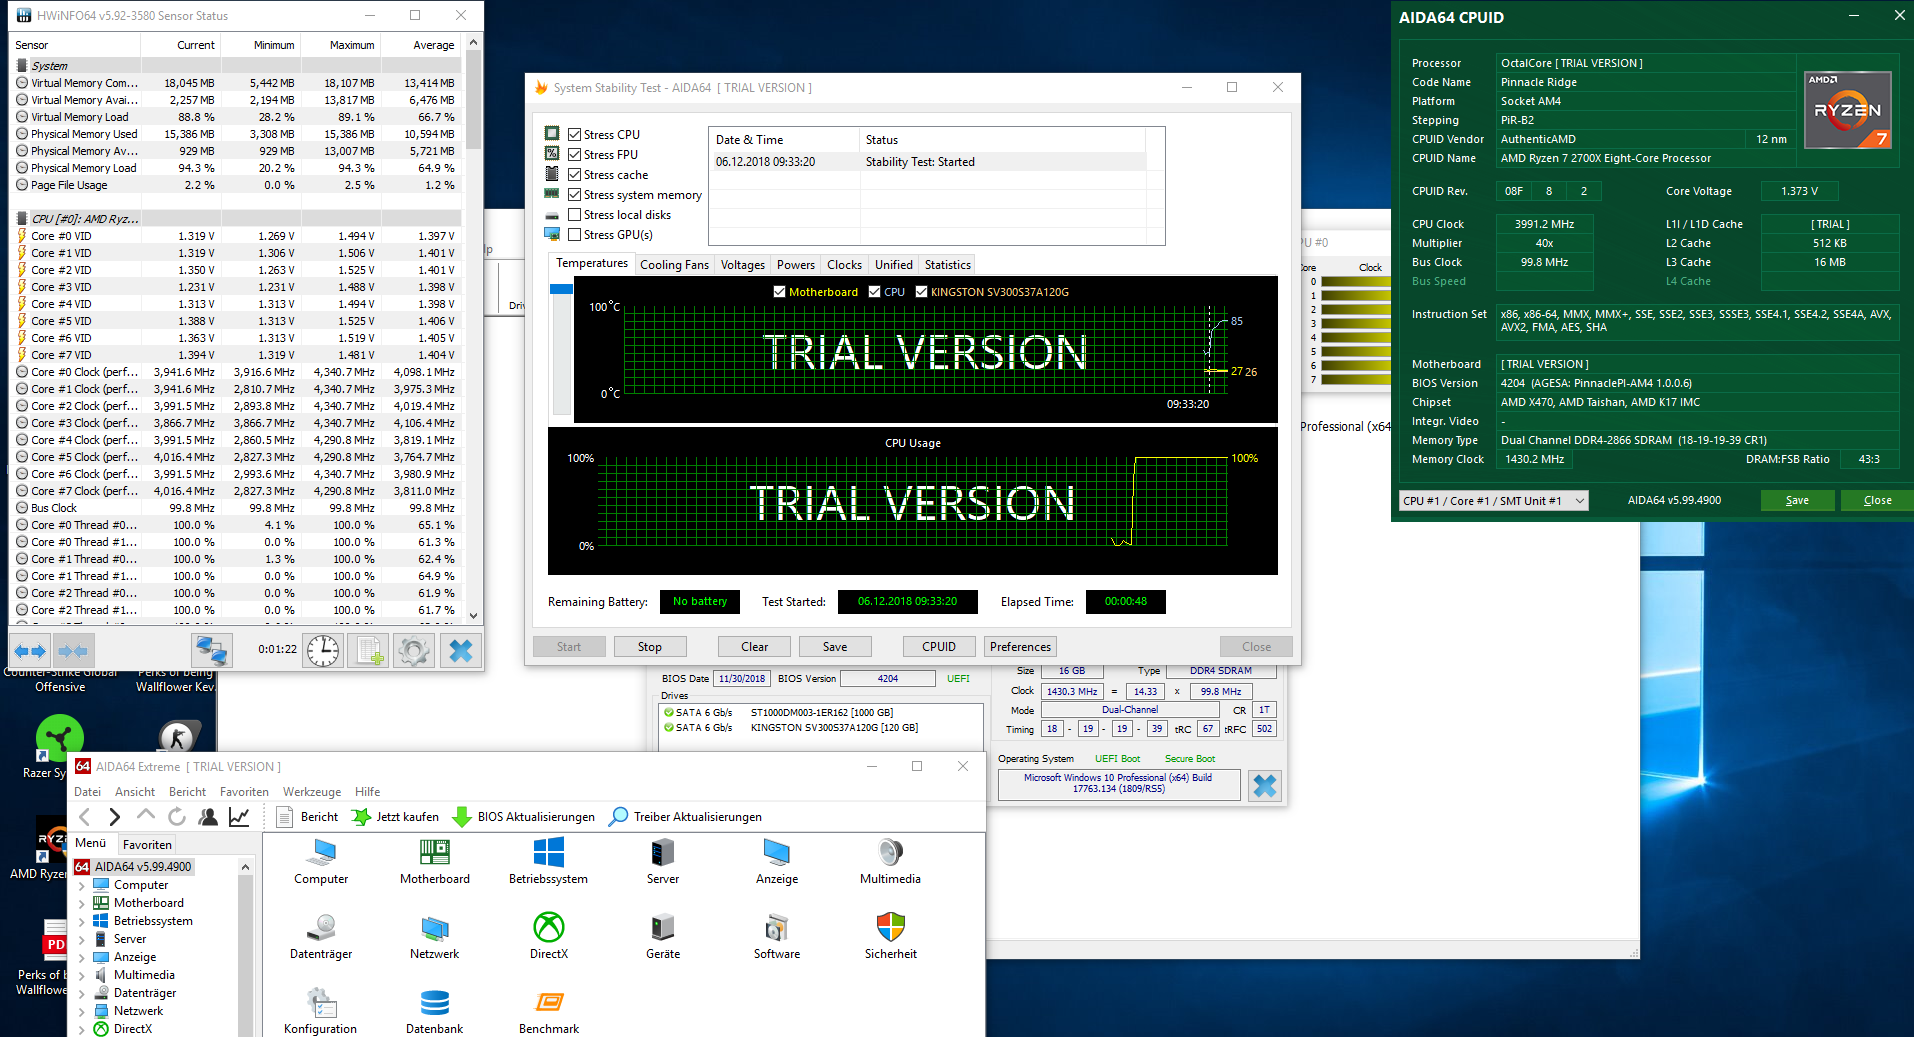This screenshot has height=1037, width=1914.
Task: Switch to the Cooling Fans tab
Action: 674,265
